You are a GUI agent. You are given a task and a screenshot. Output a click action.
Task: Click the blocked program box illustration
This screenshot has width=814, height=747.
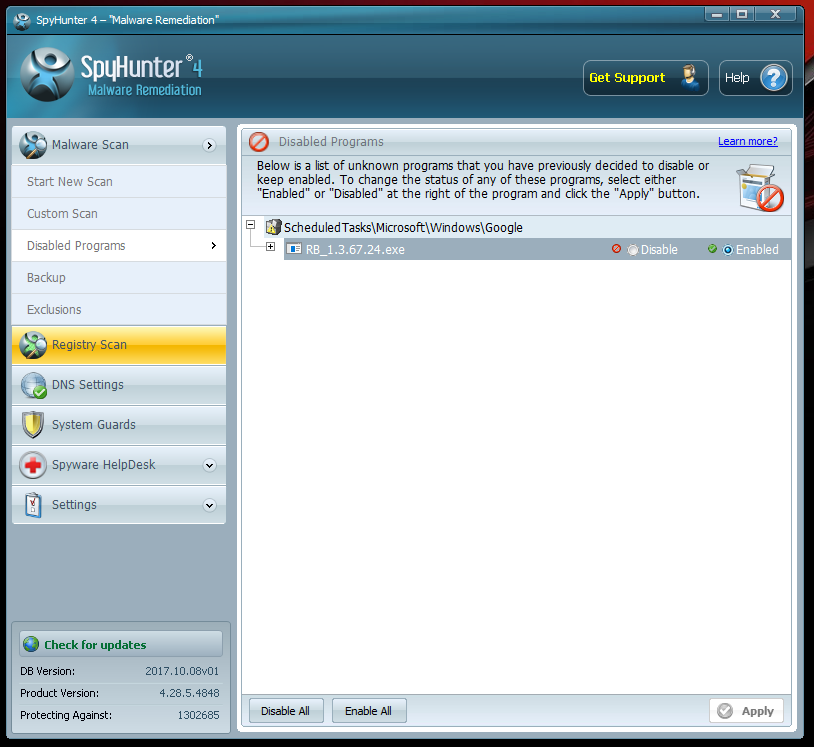(759, 187)
